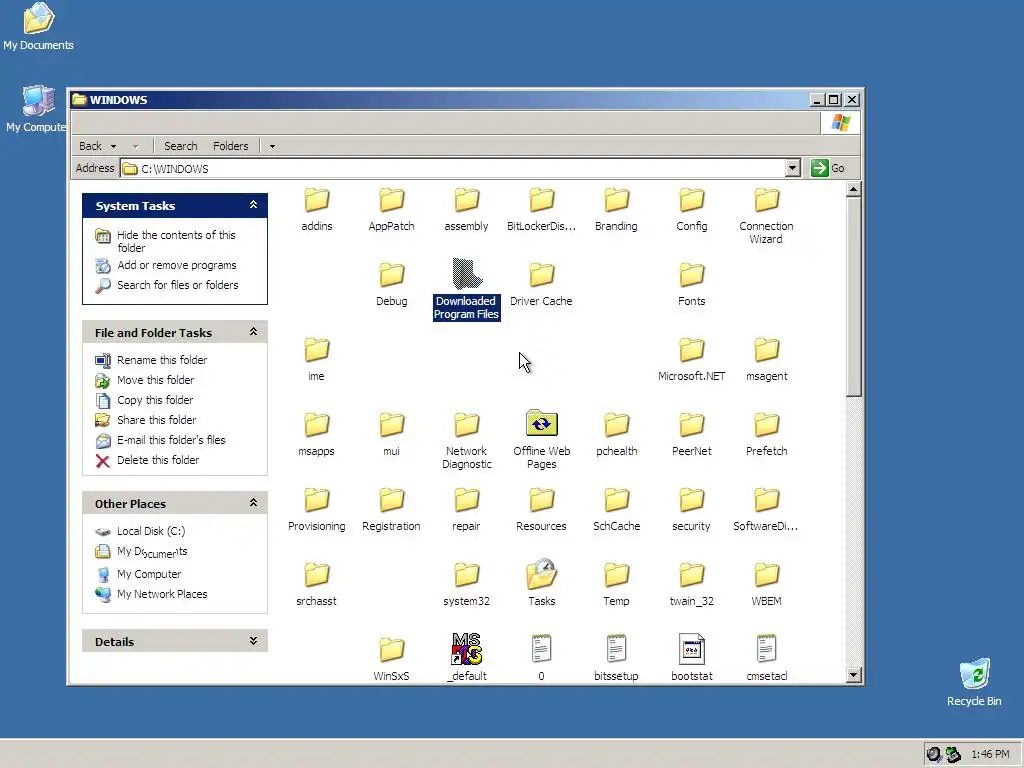1024x768 pixels.
Task: Click the scrollbar down arrow
Action: pyautogui.click(x=854, y=675)
